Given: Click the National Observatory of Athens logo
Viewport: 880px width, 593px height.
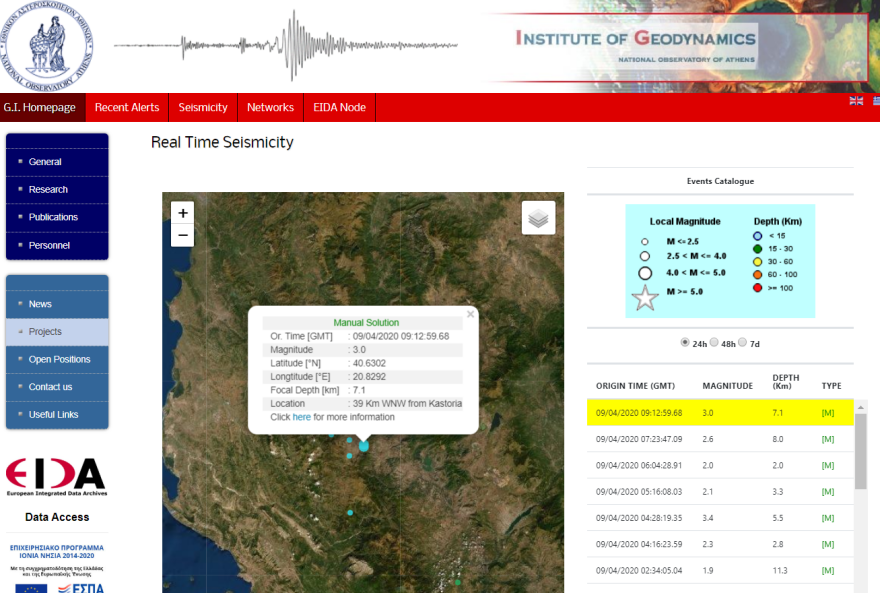Looking at the screenshot, I should click(50, 46).
